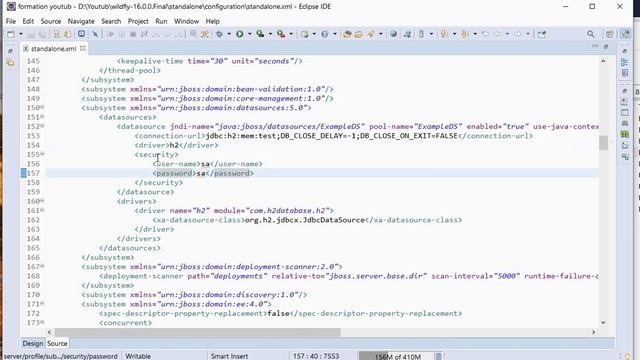Open the Source menu
This screenshot has height=360, width=640.
(x=51, y=21)
